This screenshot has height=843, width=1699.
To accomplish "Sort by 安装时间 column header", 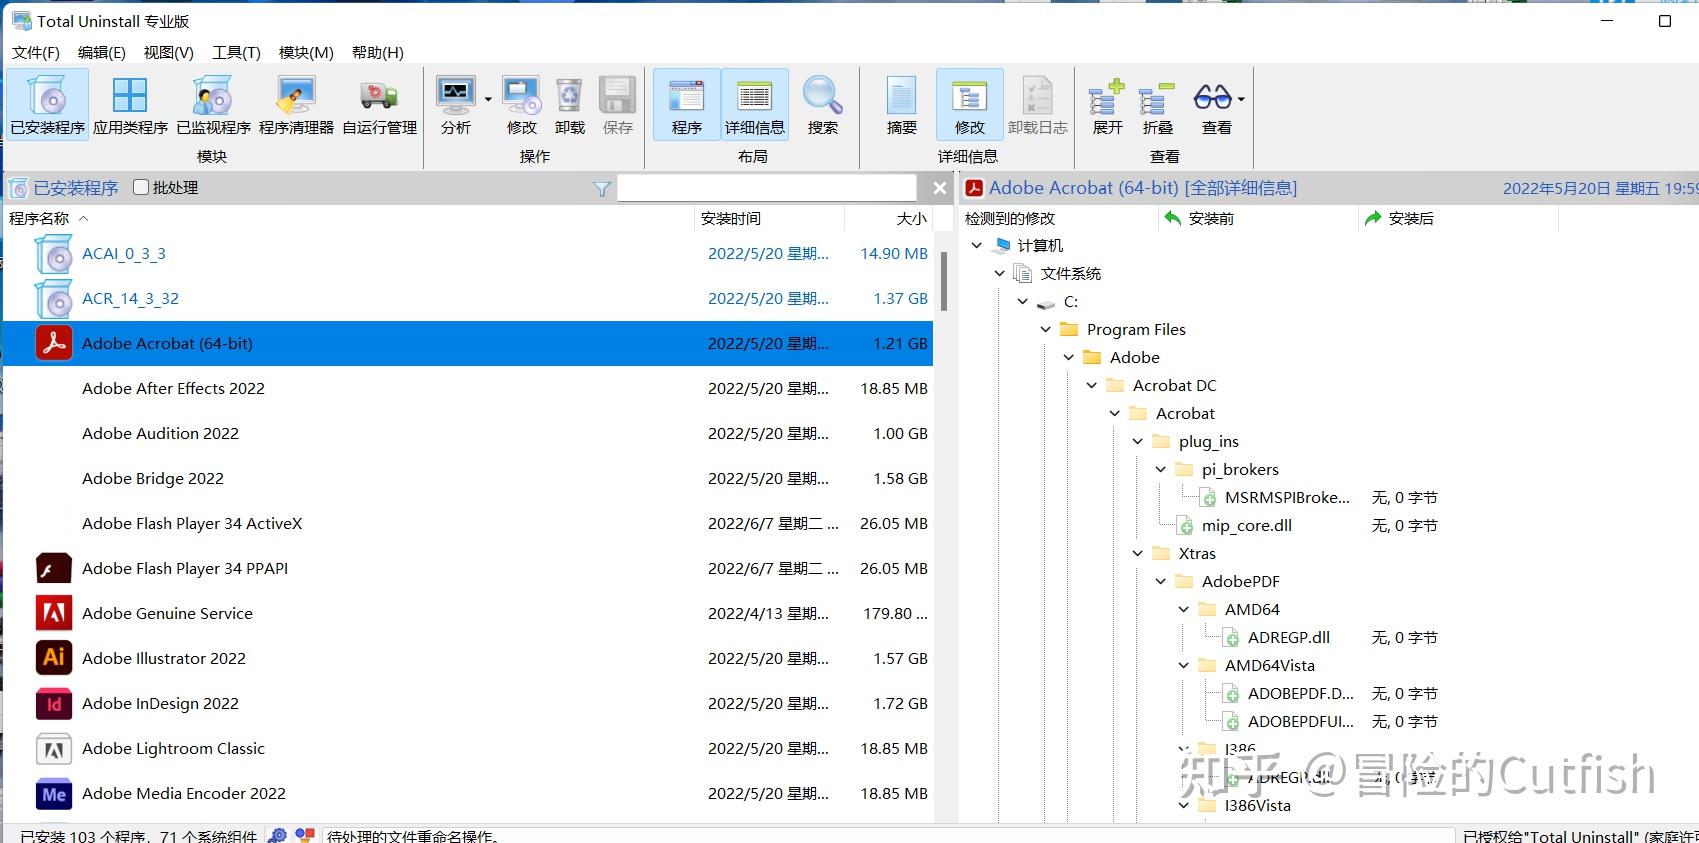I will pyautogui.click(x=769, y=218).
